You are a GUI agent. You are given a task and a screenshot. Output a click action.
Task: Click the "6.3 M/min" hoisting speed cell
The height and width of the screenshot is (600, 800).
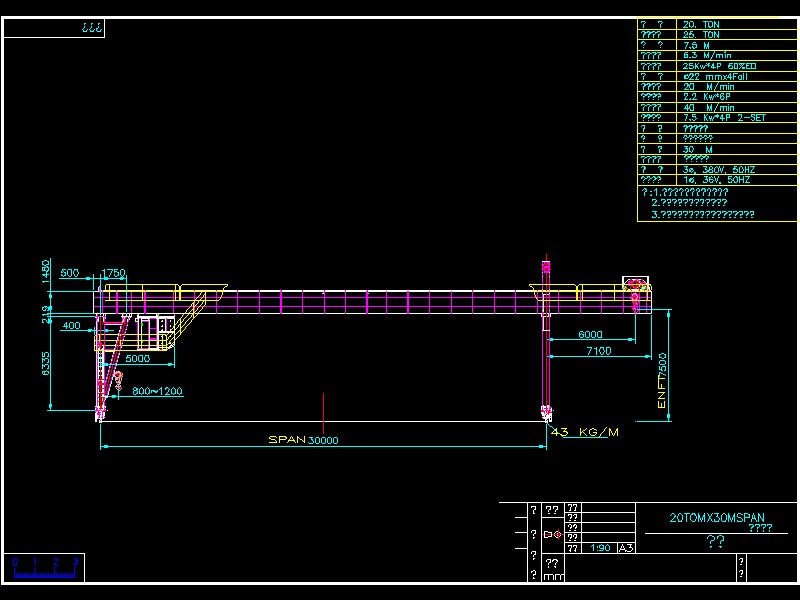tap(705, 56)
